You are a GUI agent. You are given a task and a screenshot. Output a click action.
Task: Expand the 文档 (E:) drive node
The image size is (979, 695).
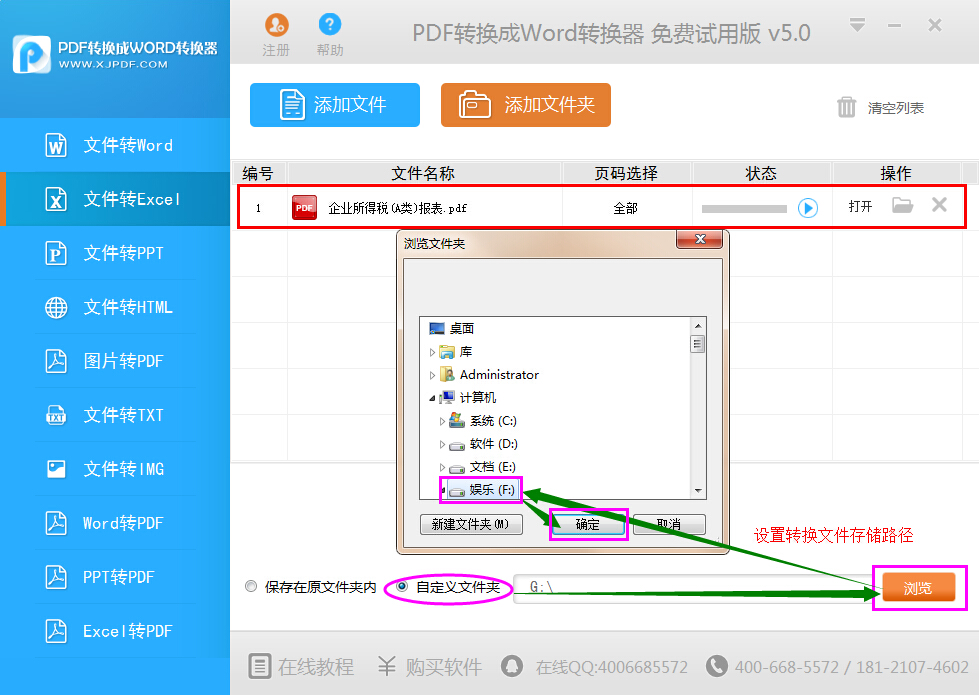coord(442,468)
